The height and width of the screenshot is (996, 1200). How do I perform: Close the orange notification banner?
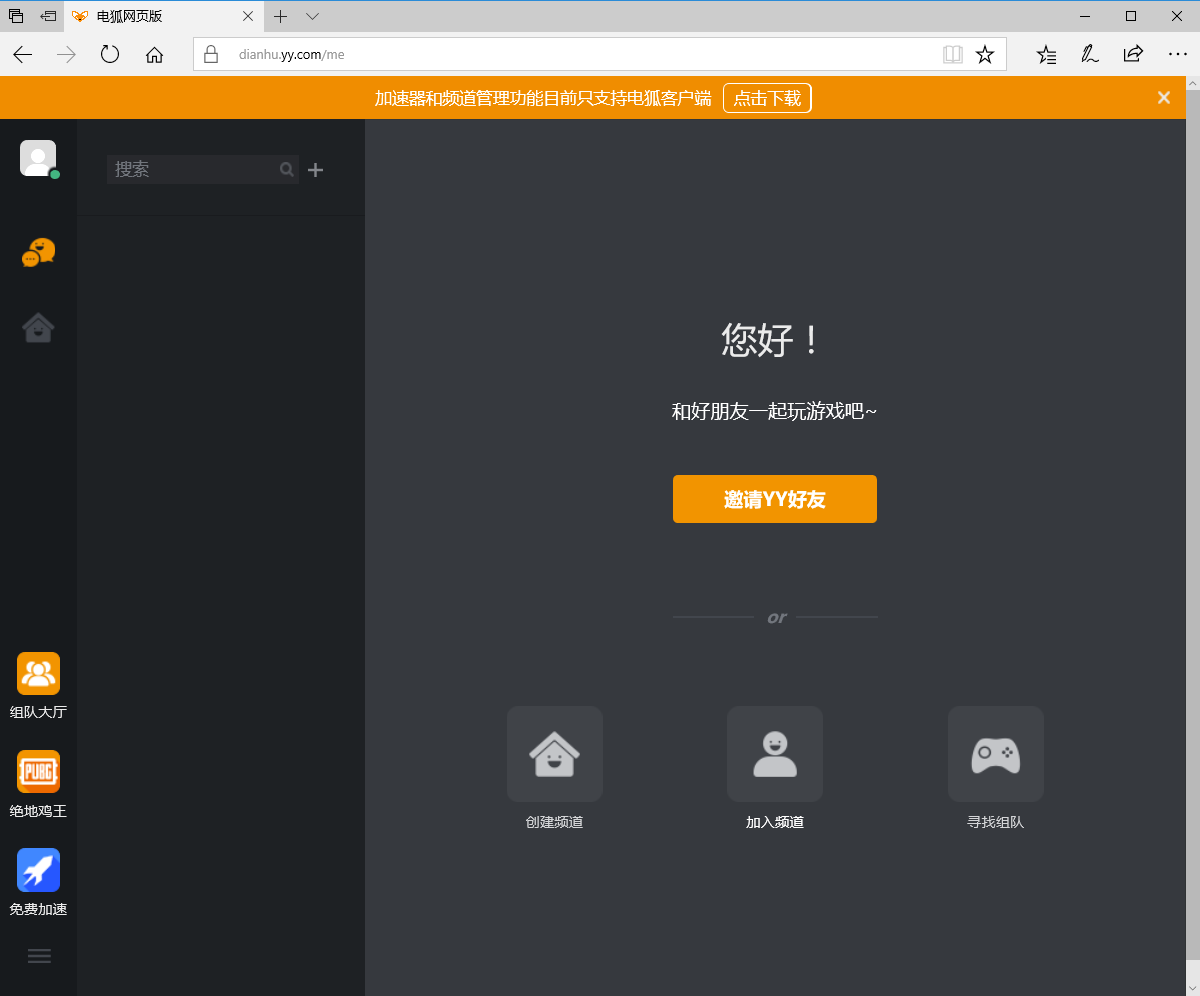(1164, 98)
